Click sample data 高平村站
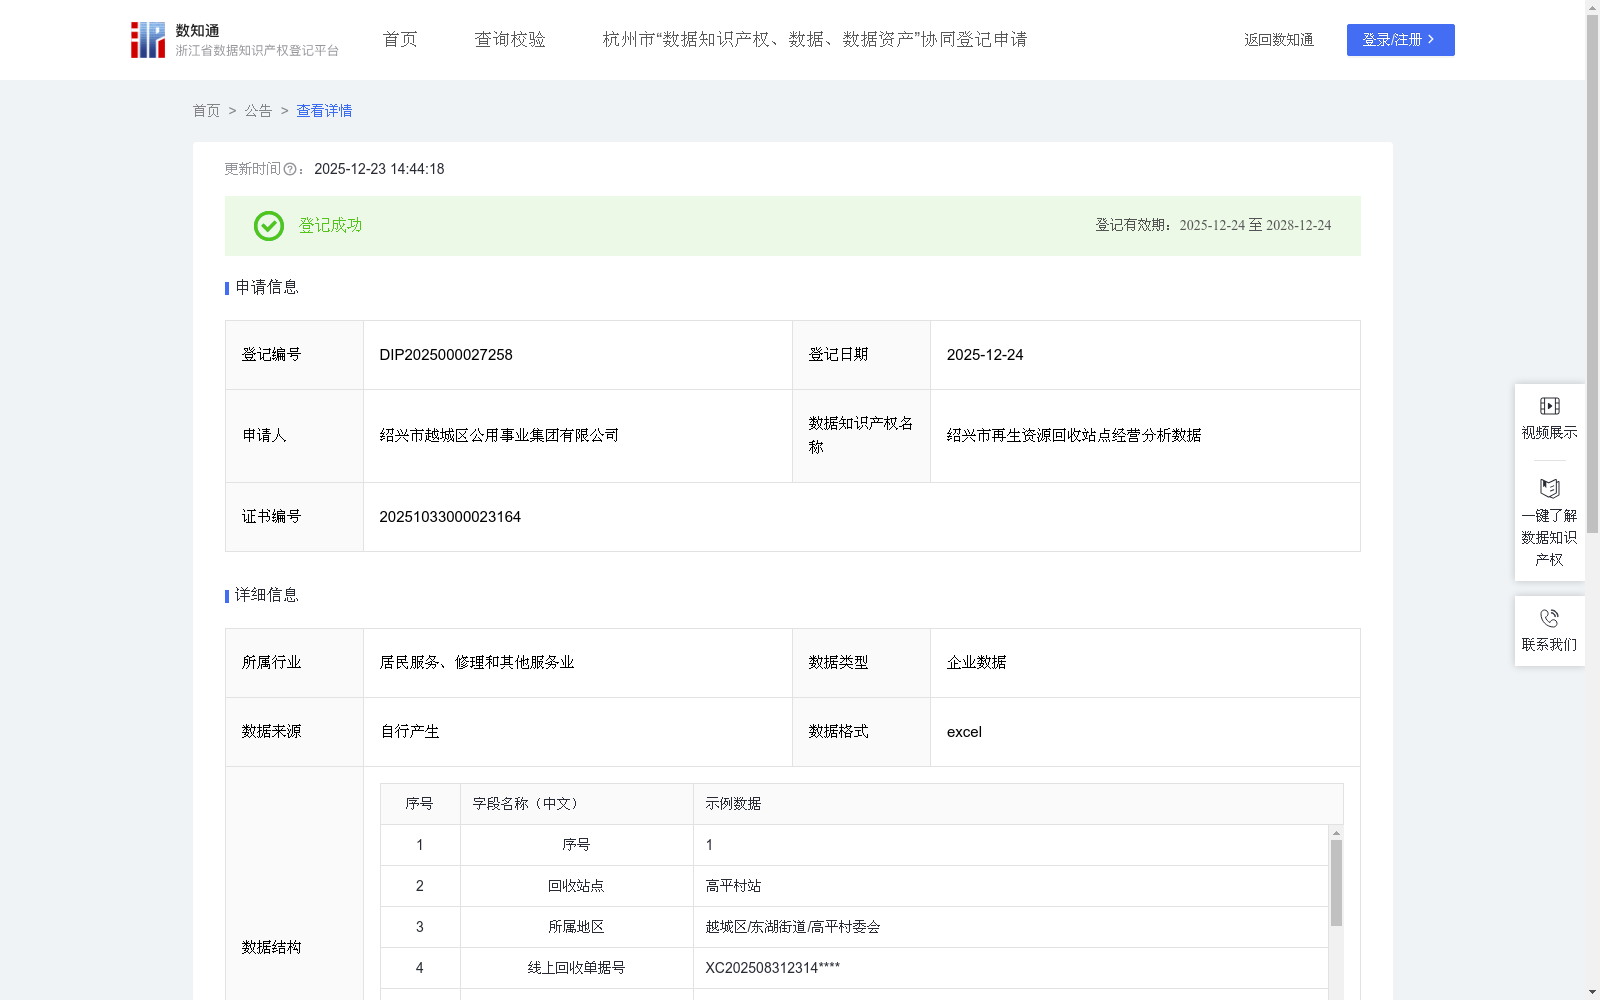This screenshot has width=1600, height=1000. click(x=733, y=886)
